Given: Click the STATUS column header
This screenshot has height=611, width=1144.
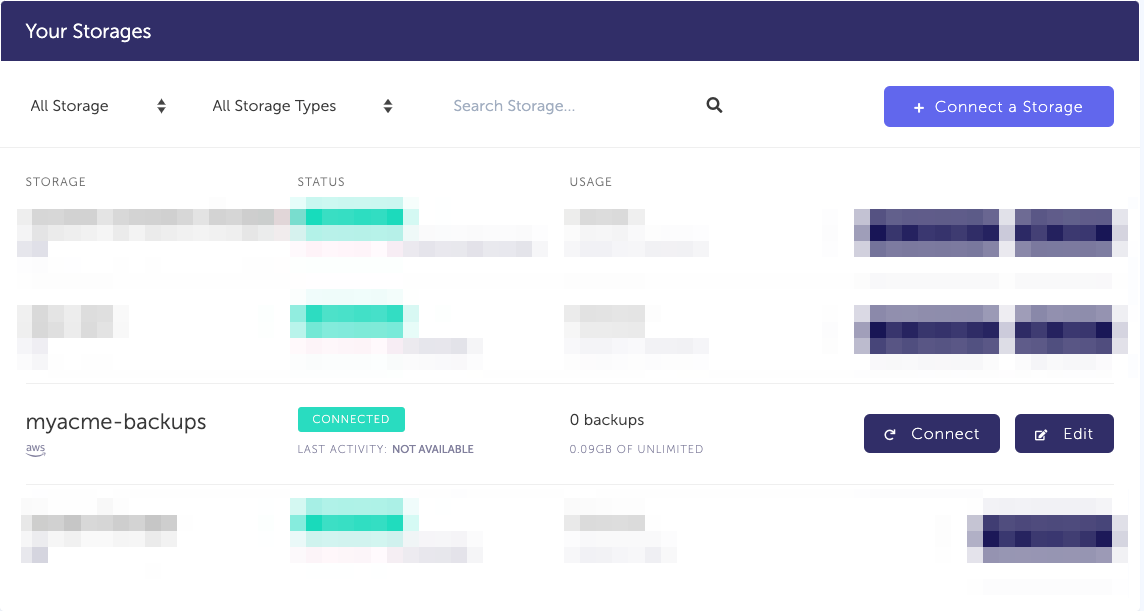Looking at the screenshot, I should point(321,181).
